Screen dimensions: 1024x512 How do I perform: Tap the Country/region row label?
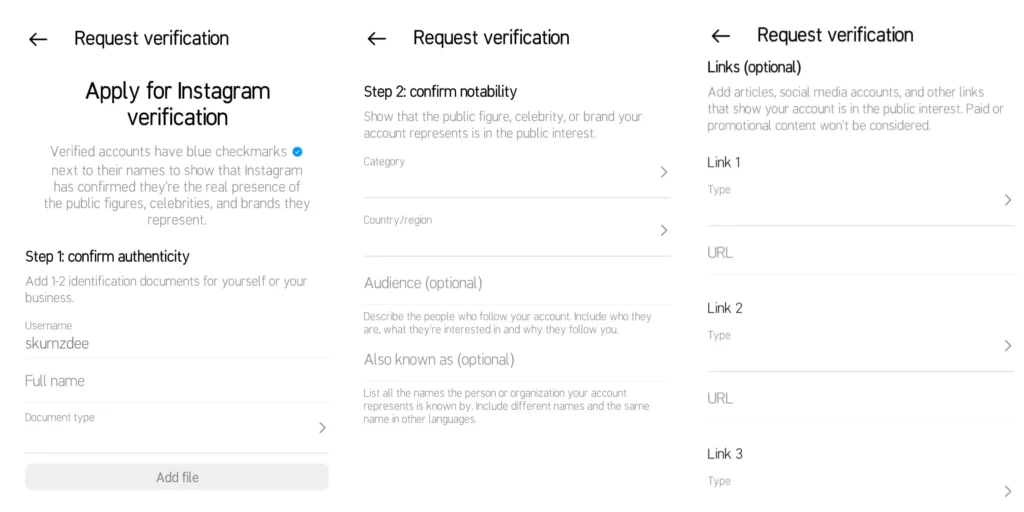coord(398,220)
